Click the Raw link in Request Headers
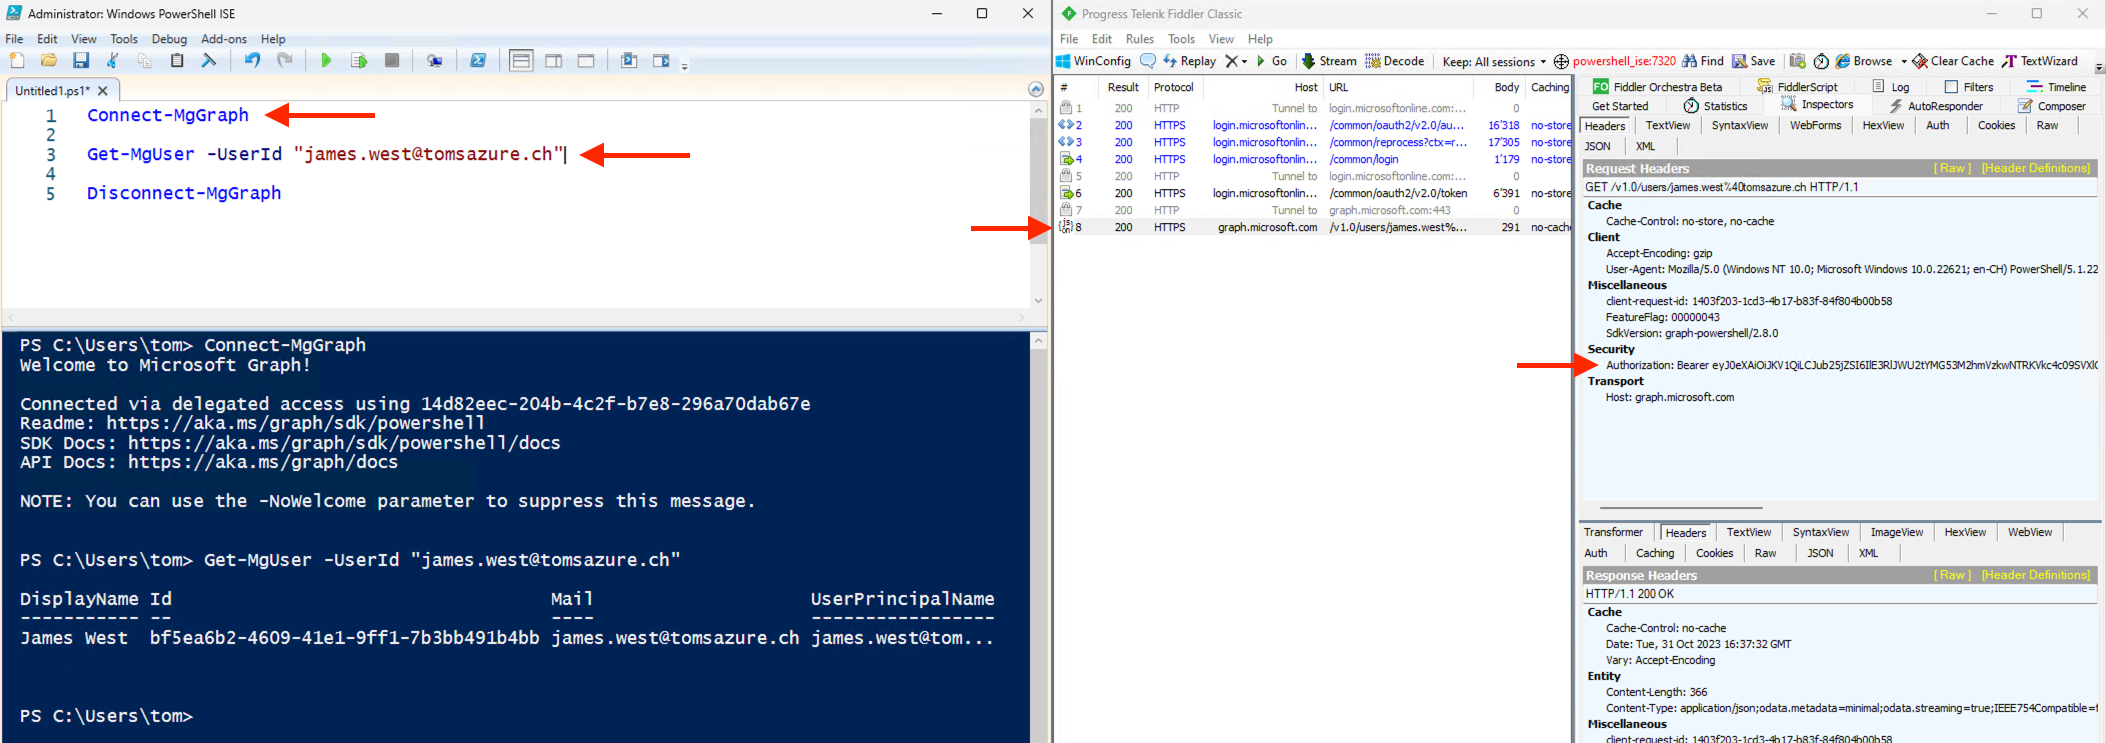 [x=1953, y=168]
